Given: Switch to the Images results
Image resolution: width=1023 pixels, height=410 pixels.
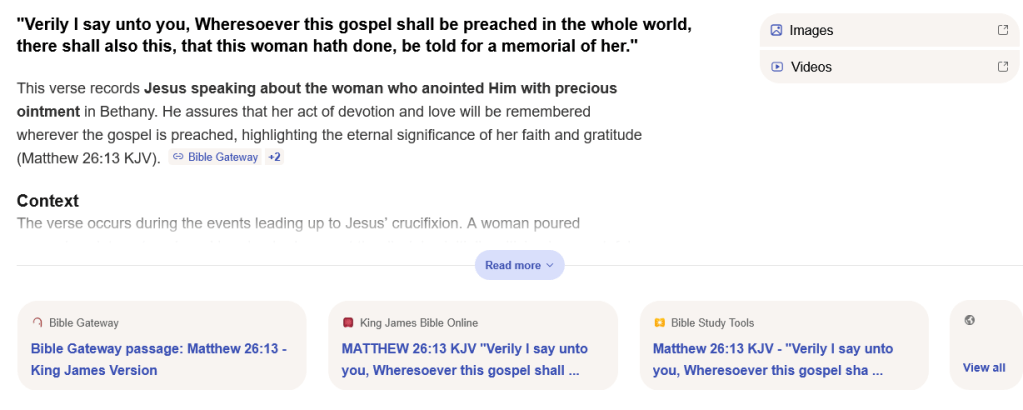Looking at the screenshot, I should (x=811, y=30).
